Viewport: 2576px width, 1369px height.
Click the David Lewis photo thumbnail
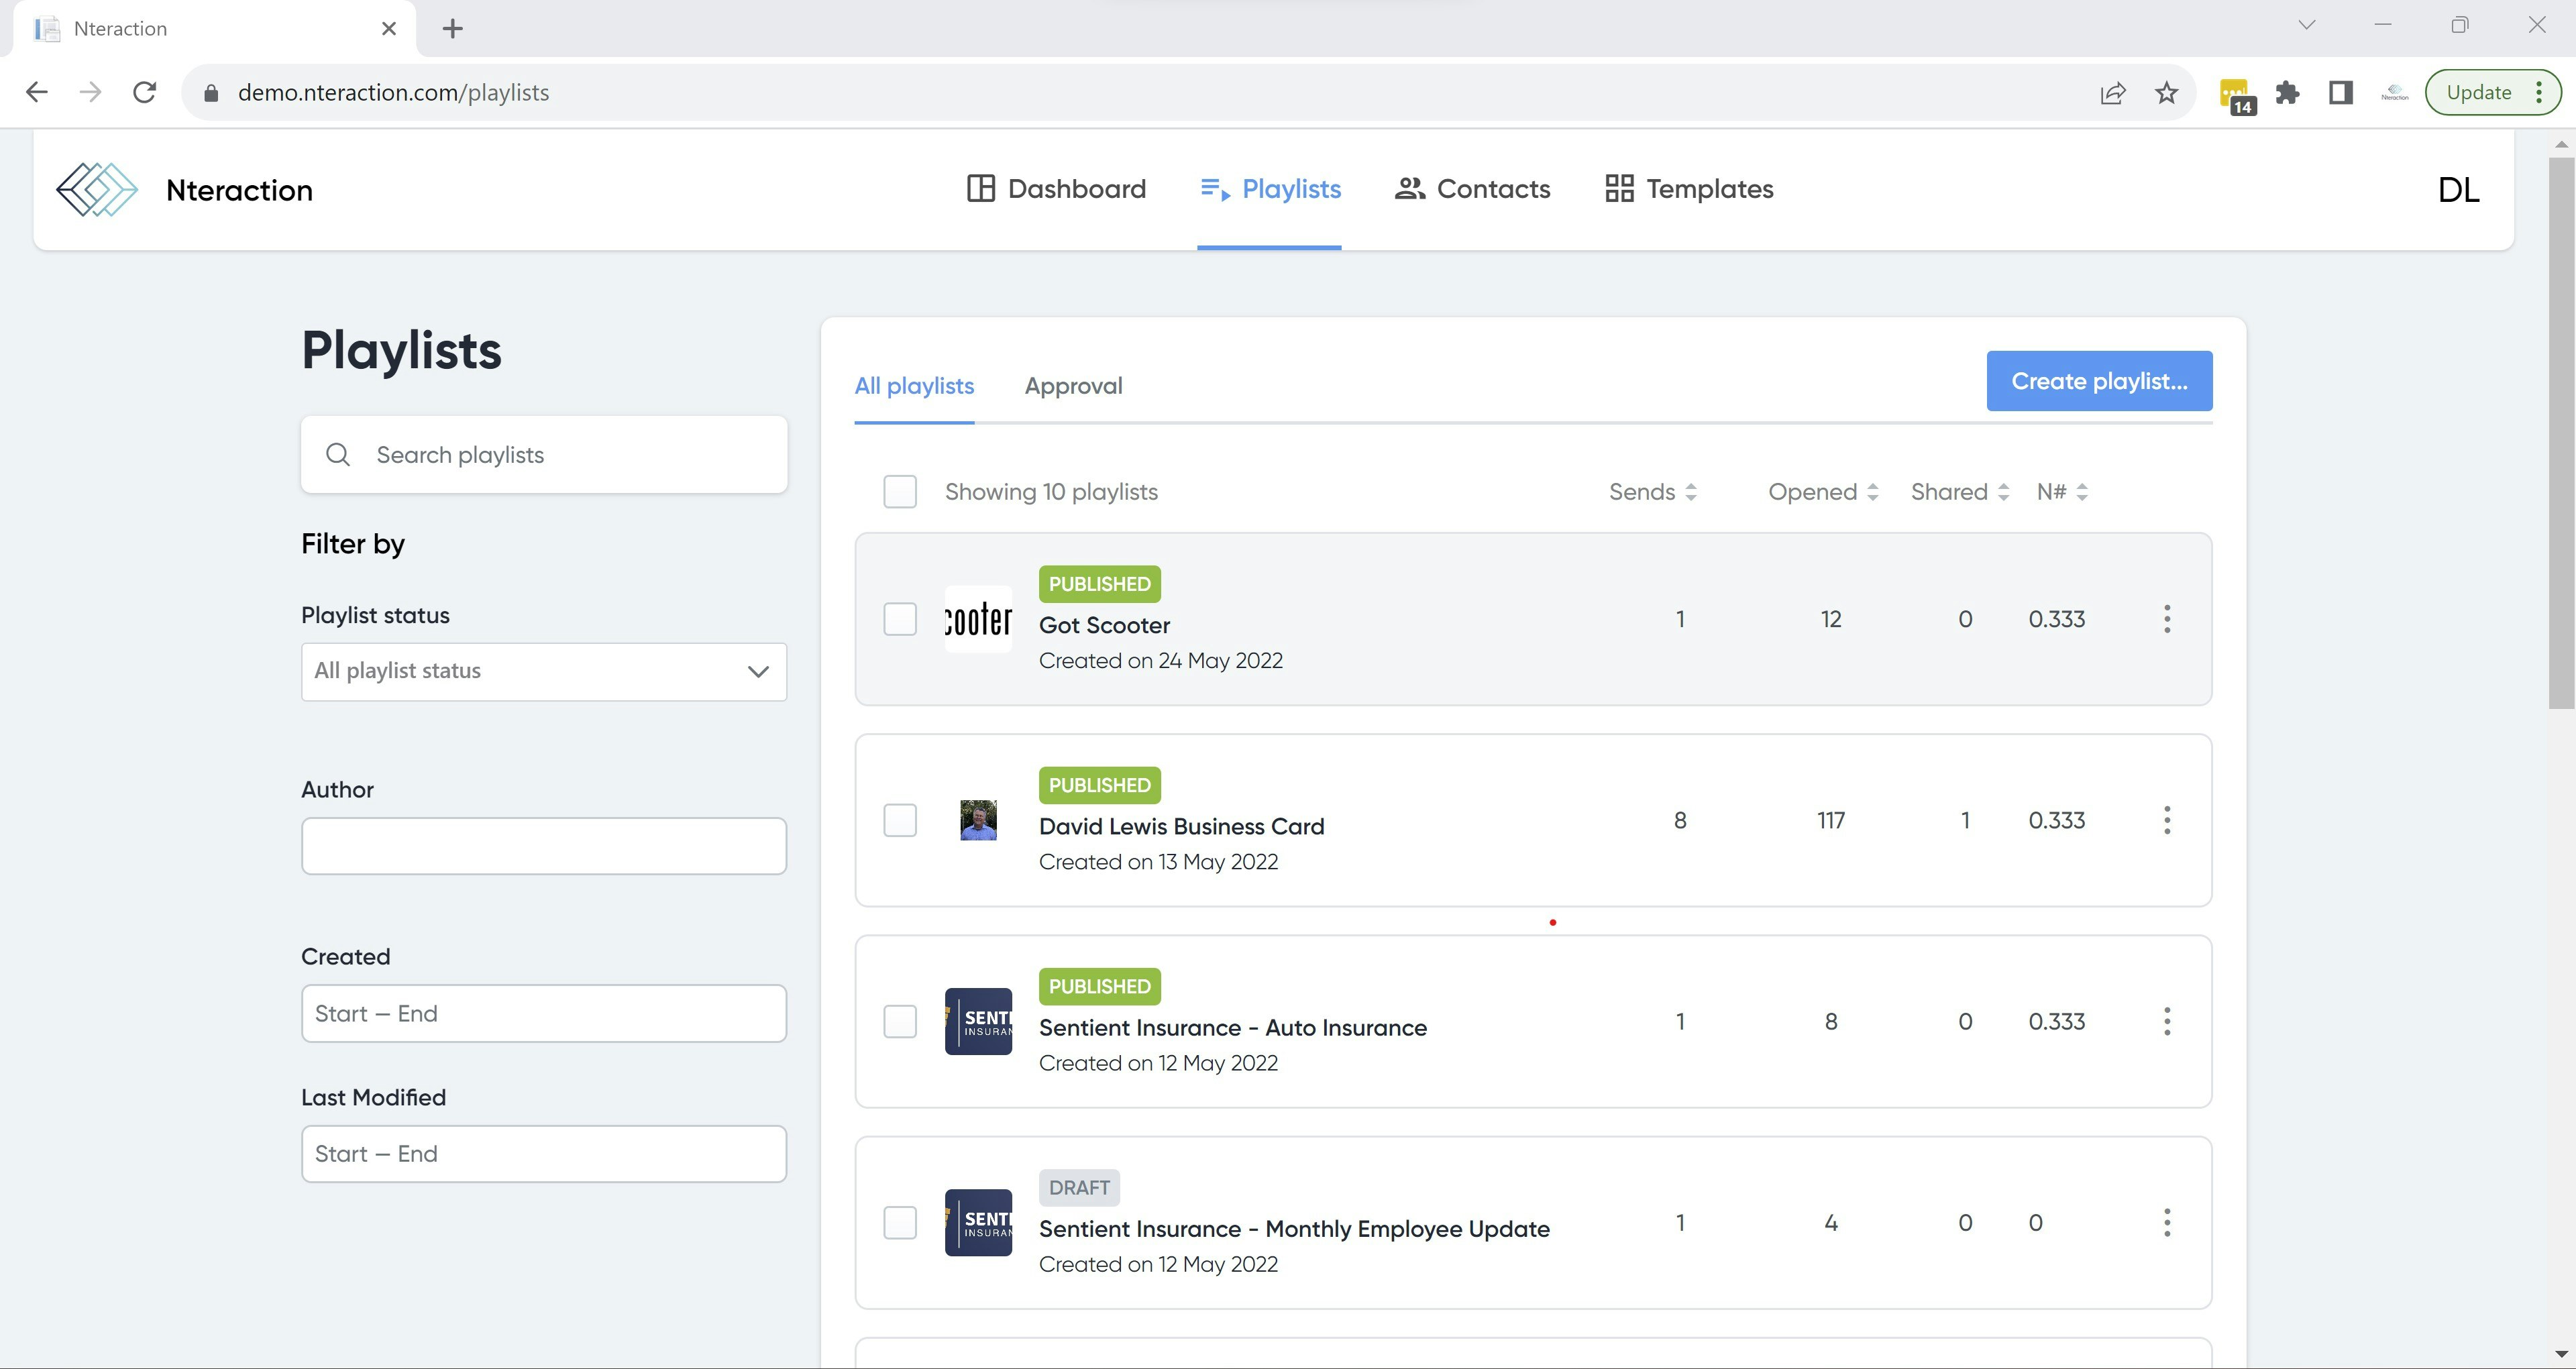click(x=978, y=821)
